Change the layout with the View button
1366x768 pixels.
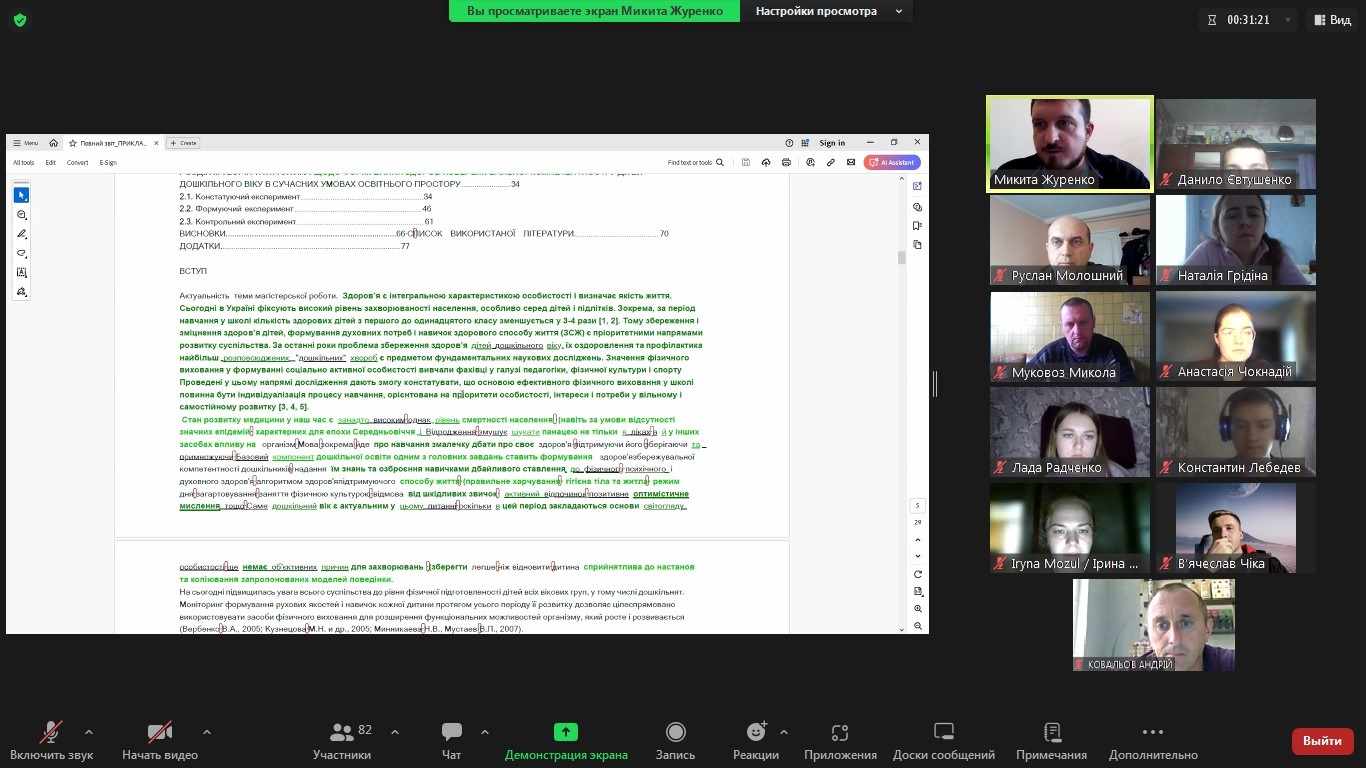point(1331,20)
